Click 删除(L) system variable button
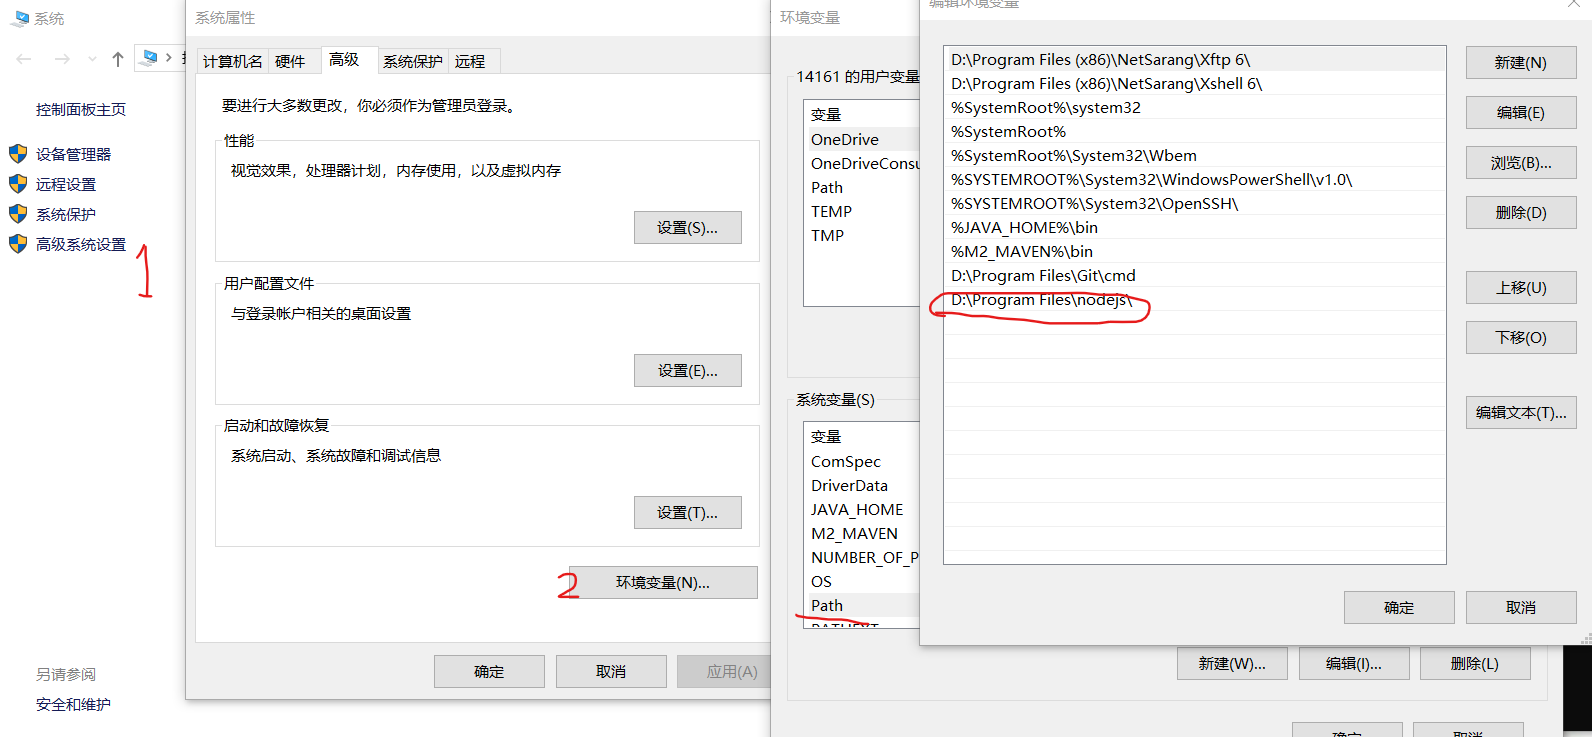1592x737 pixels. [x=1475, y=663]
